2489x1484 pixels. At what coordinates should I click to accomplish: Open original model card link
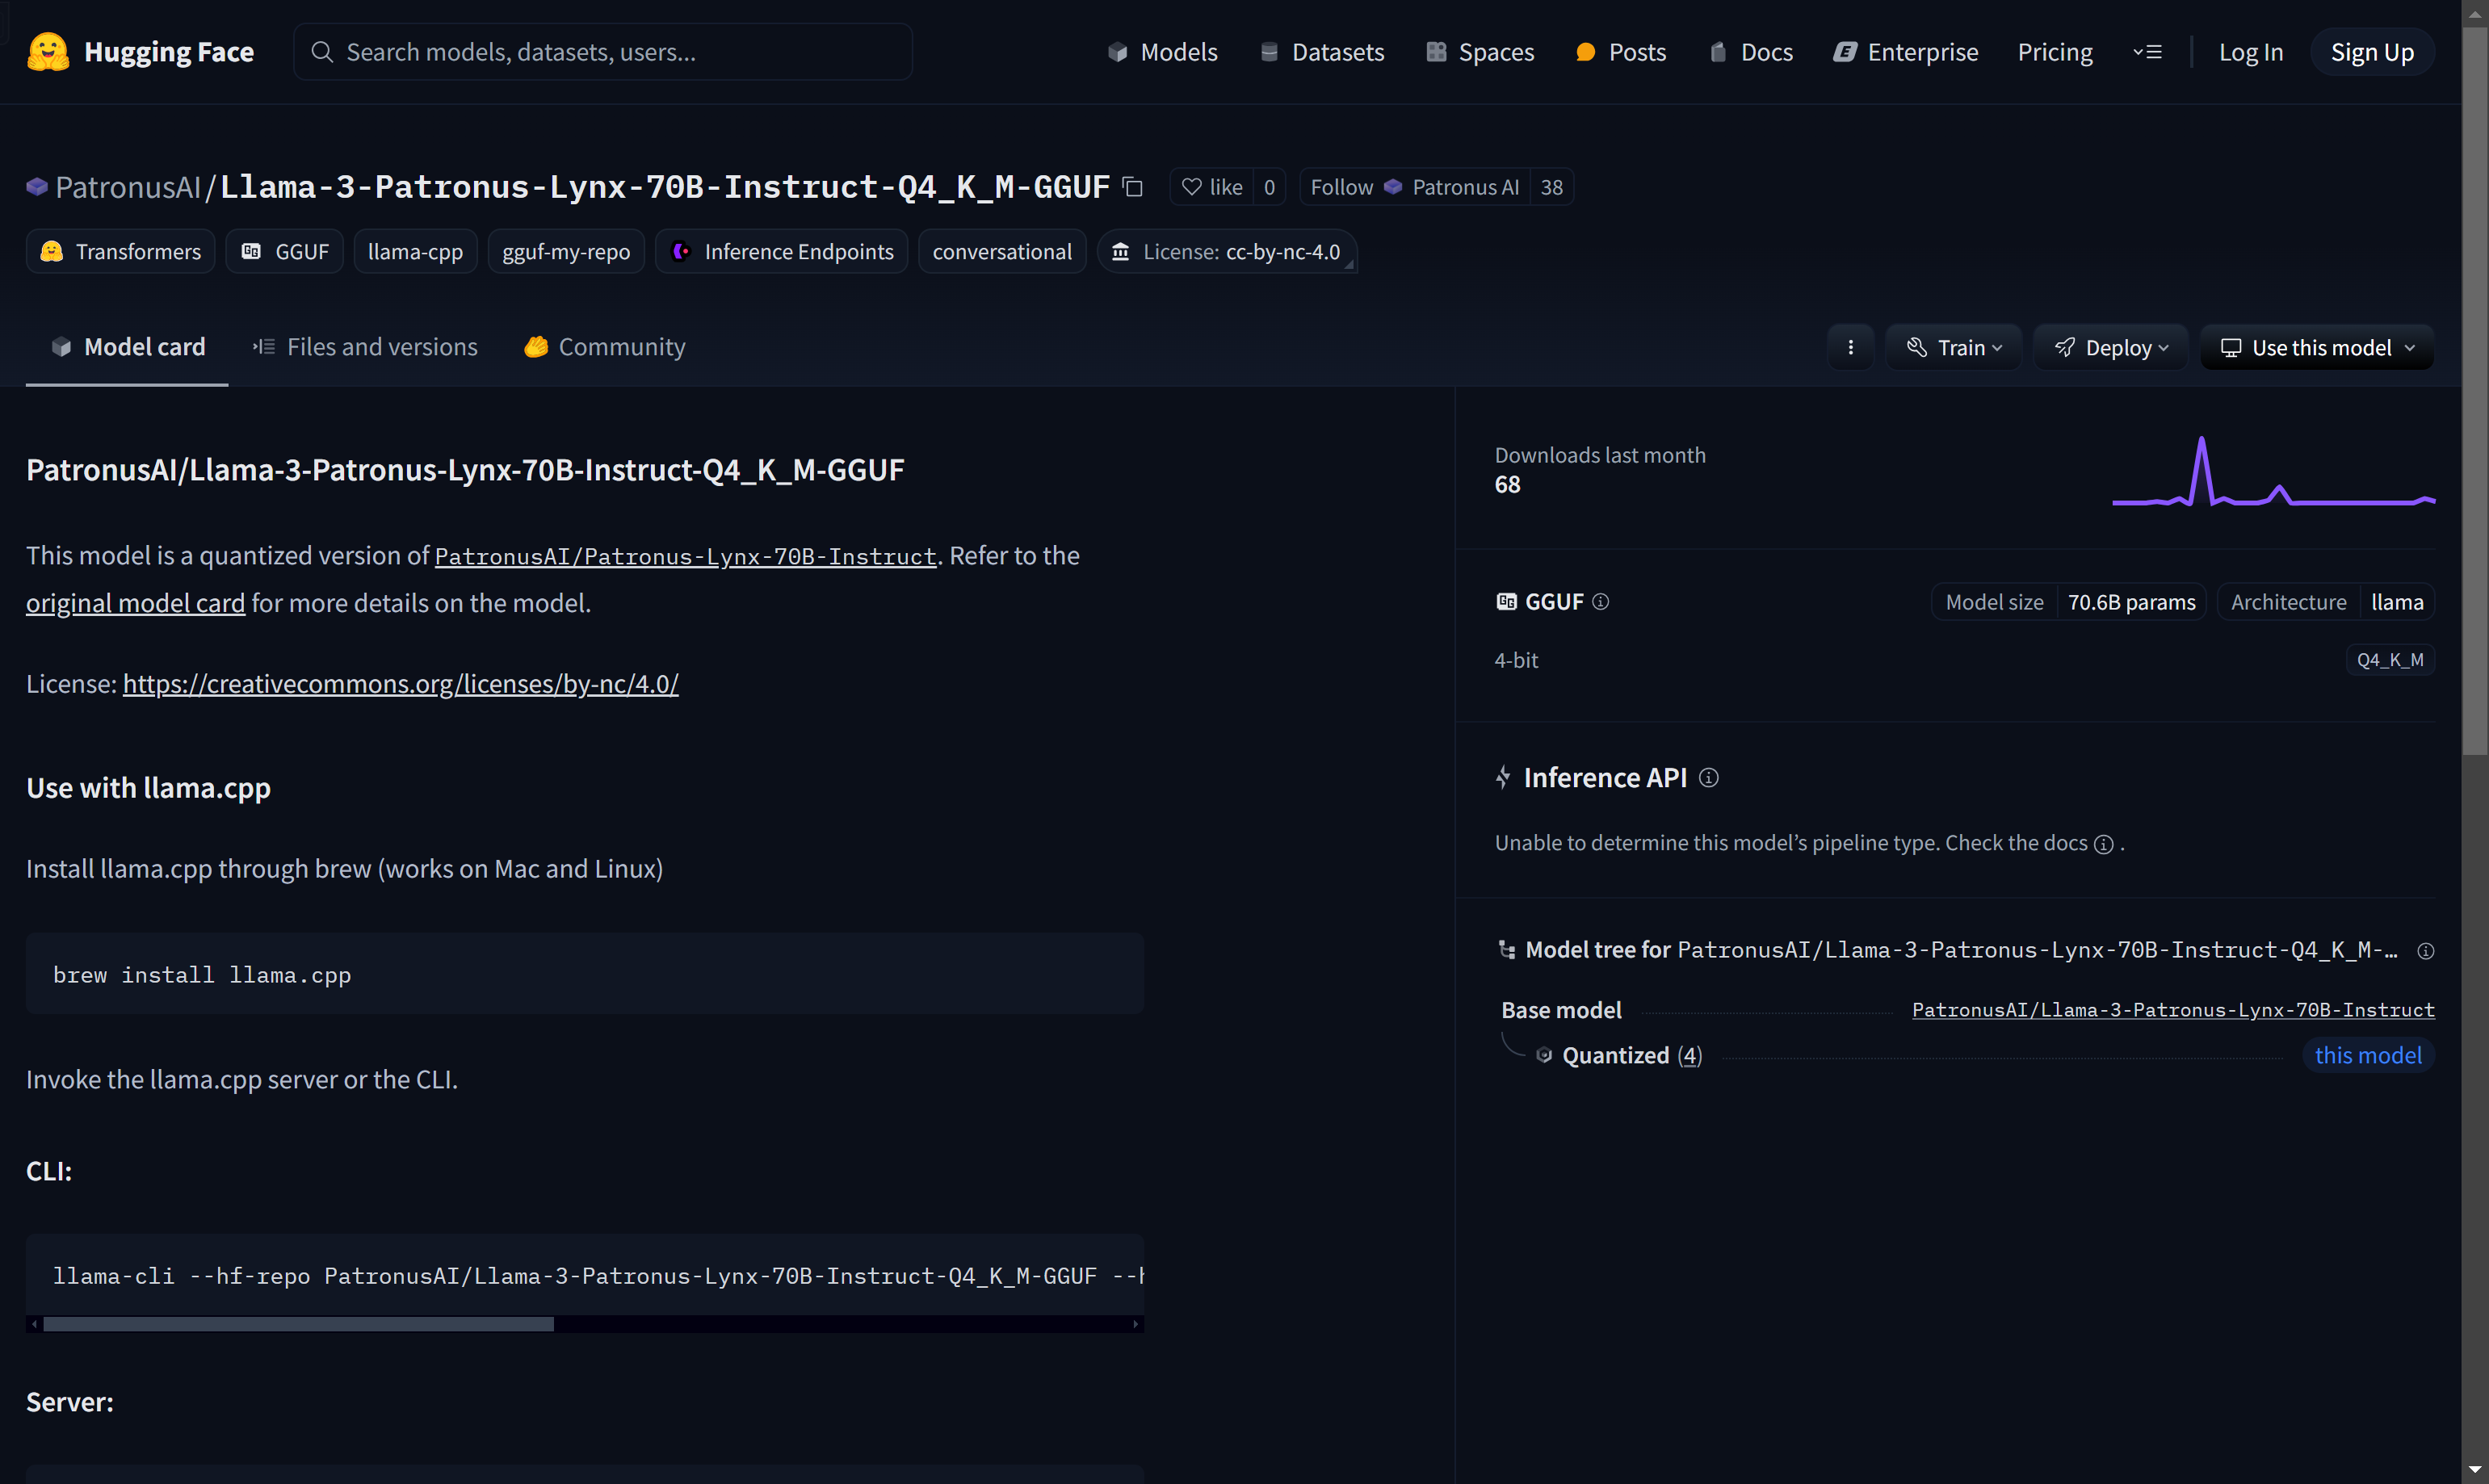click(135, 603)
